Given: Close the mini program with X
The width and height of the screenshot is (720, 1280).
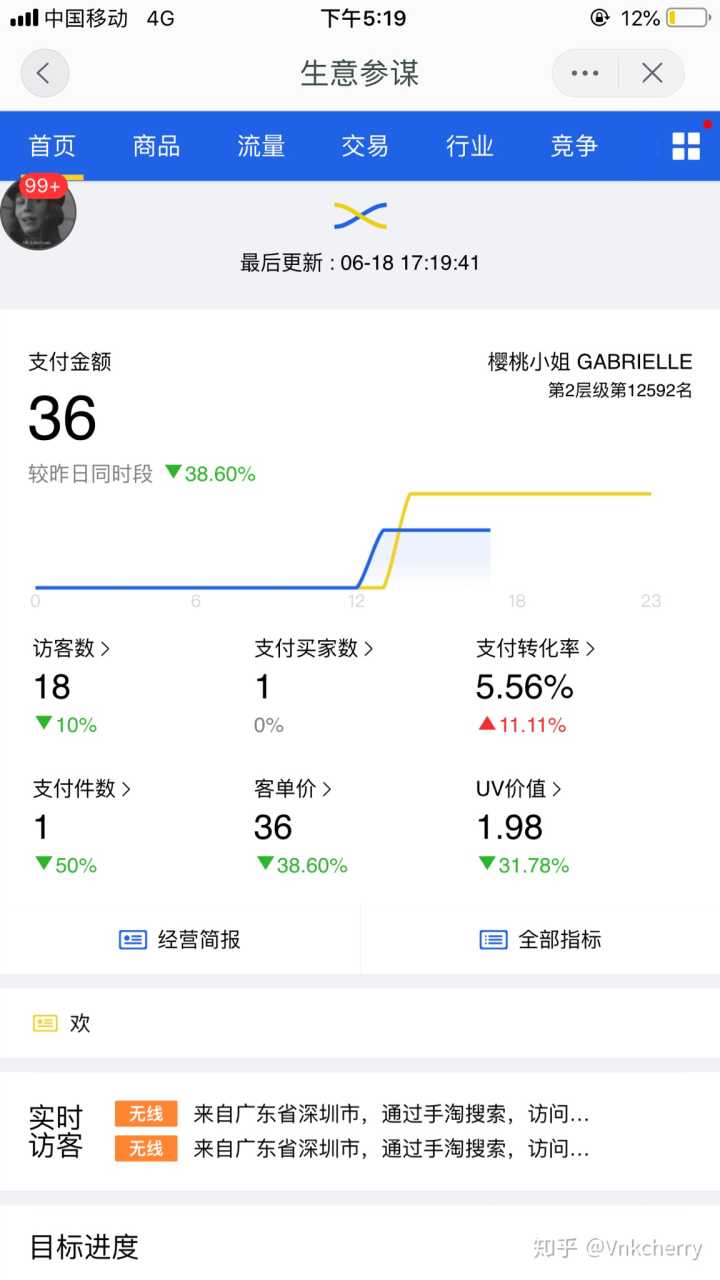Looking at the screenshot, I should (652, 73).
